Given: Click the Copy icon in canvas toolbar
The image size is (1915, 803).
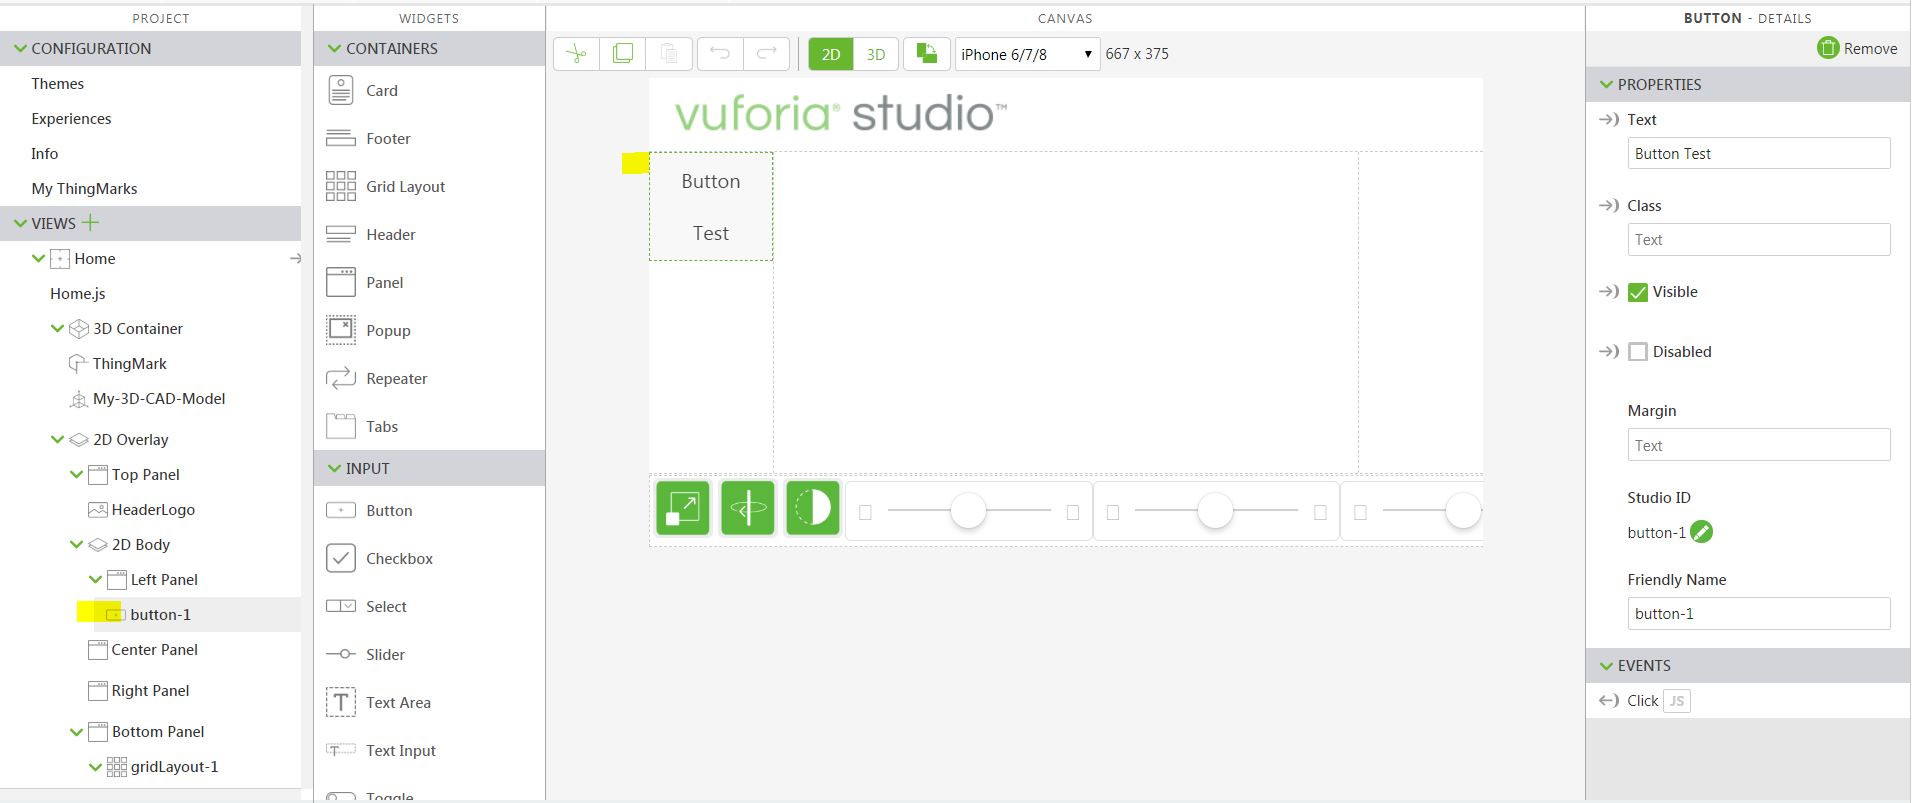Looking at the screenshot, I should pos(622,54).
